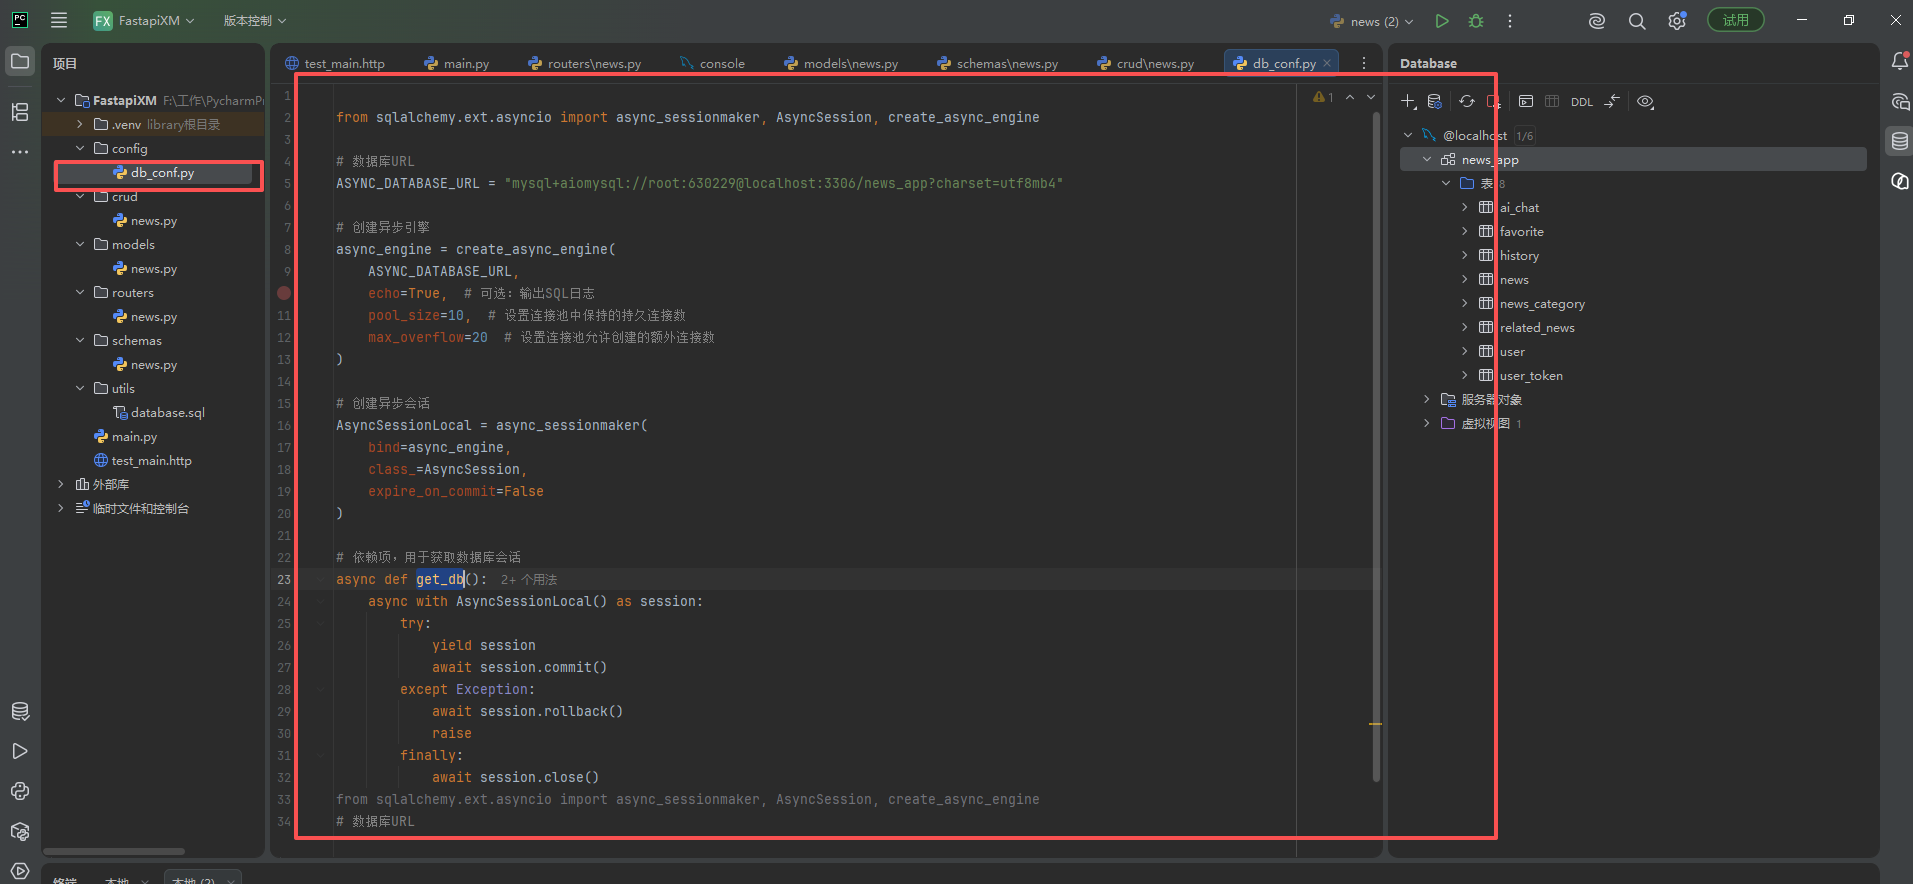The image size is (1913, 884).
Task: Add new data source with plus icon
Action: coord(1408,101)
